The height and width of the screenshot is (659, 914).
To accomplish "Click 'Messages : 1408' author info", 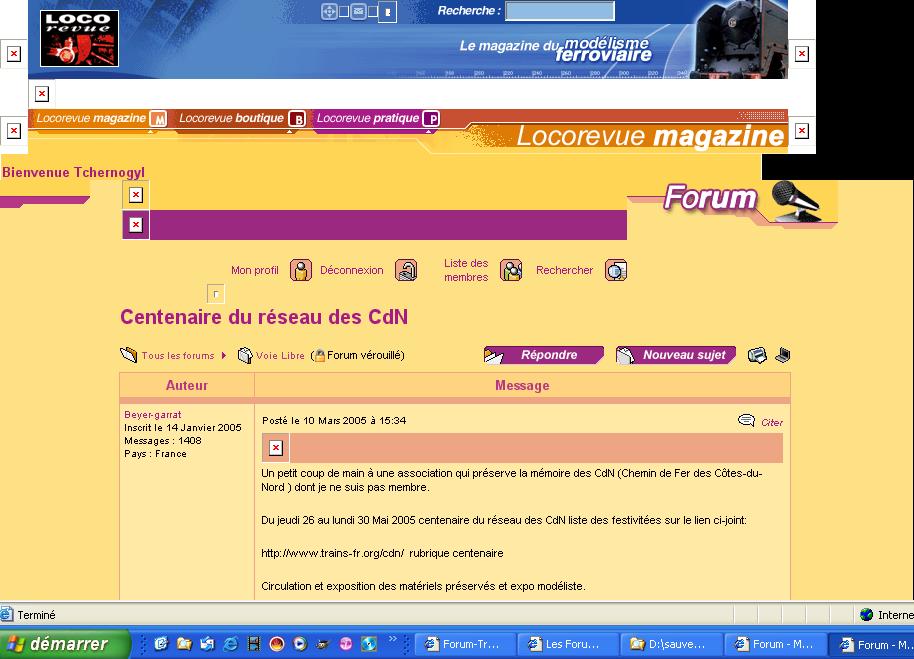I will [x=163, y=440].
